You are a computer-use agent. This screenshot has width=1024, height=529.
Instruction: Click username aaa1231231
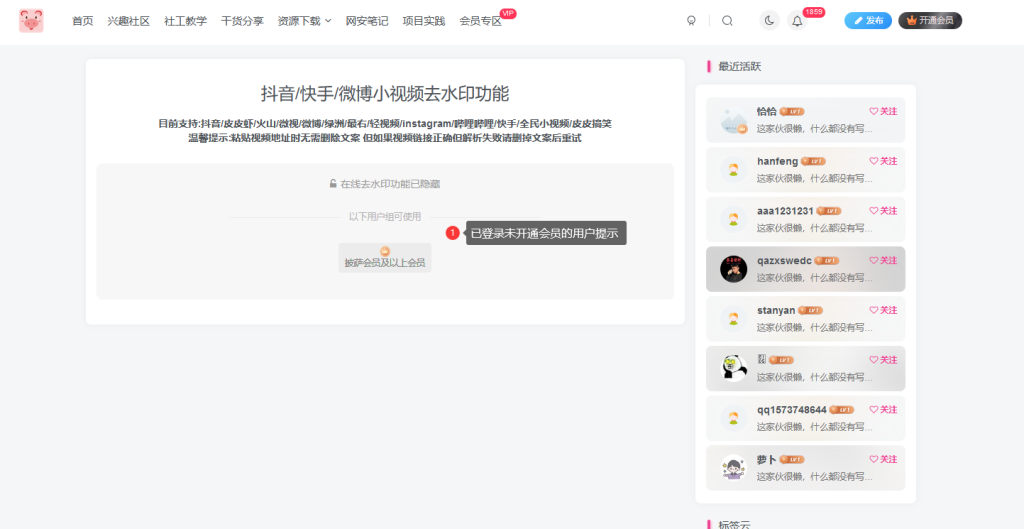[785, 211]
